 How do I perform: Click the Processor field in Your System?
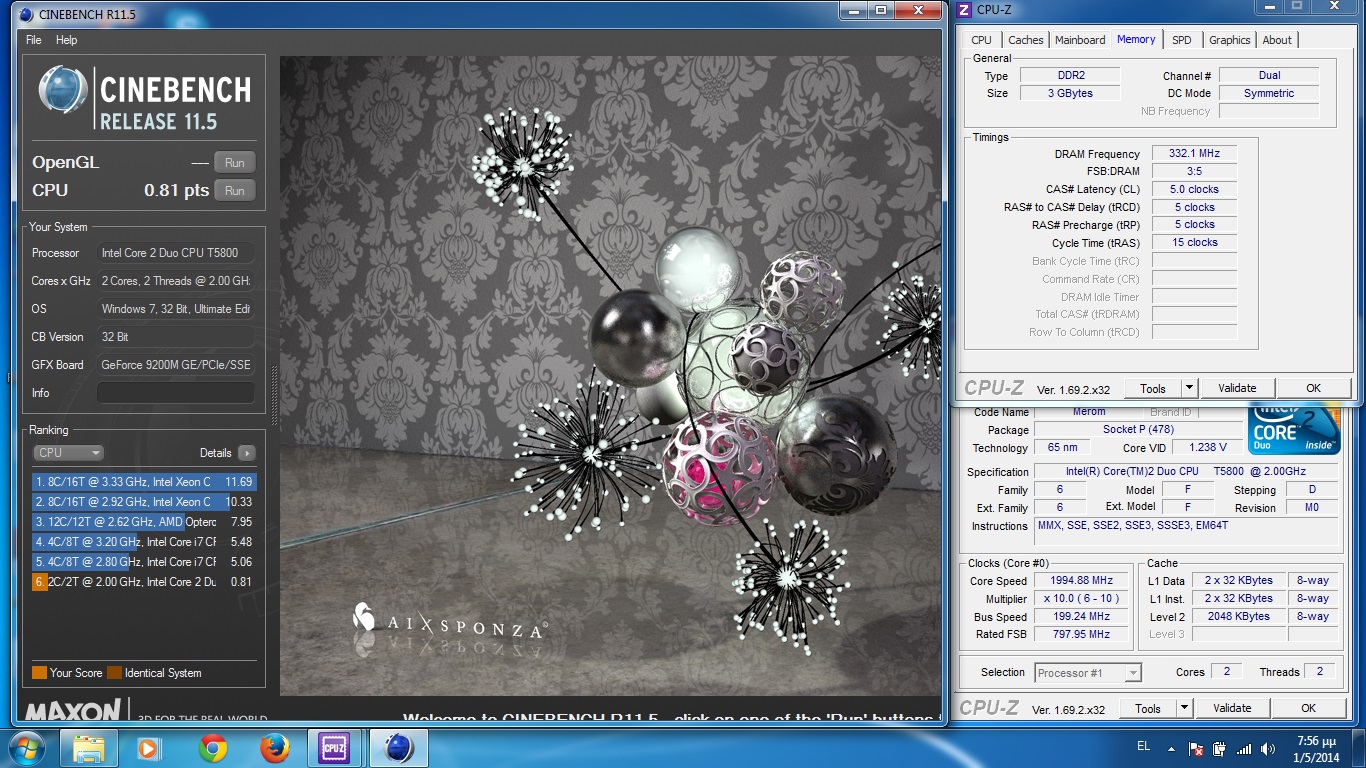pyautogui.click(x=176, y=253)
